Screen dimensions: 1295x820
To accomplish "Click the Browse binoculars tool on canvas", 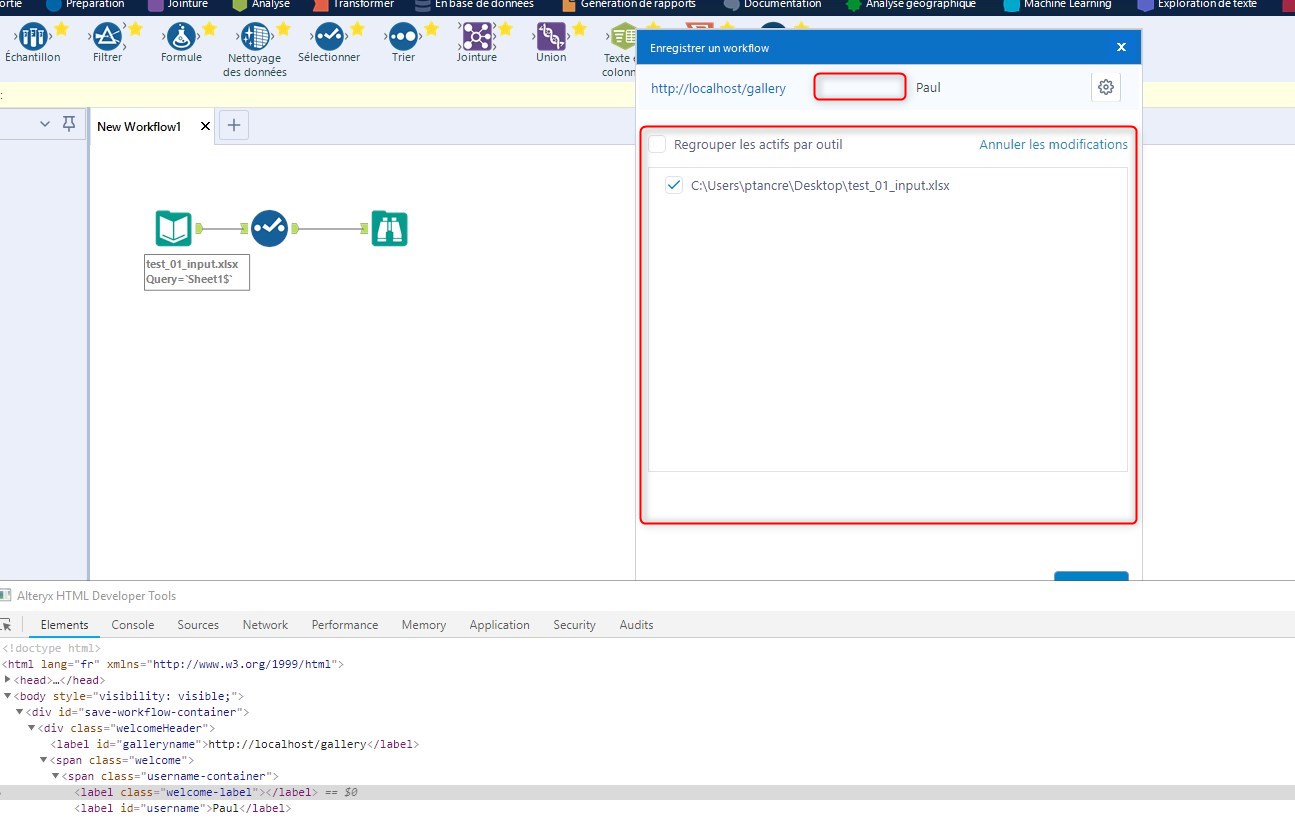I will point(389,228).
